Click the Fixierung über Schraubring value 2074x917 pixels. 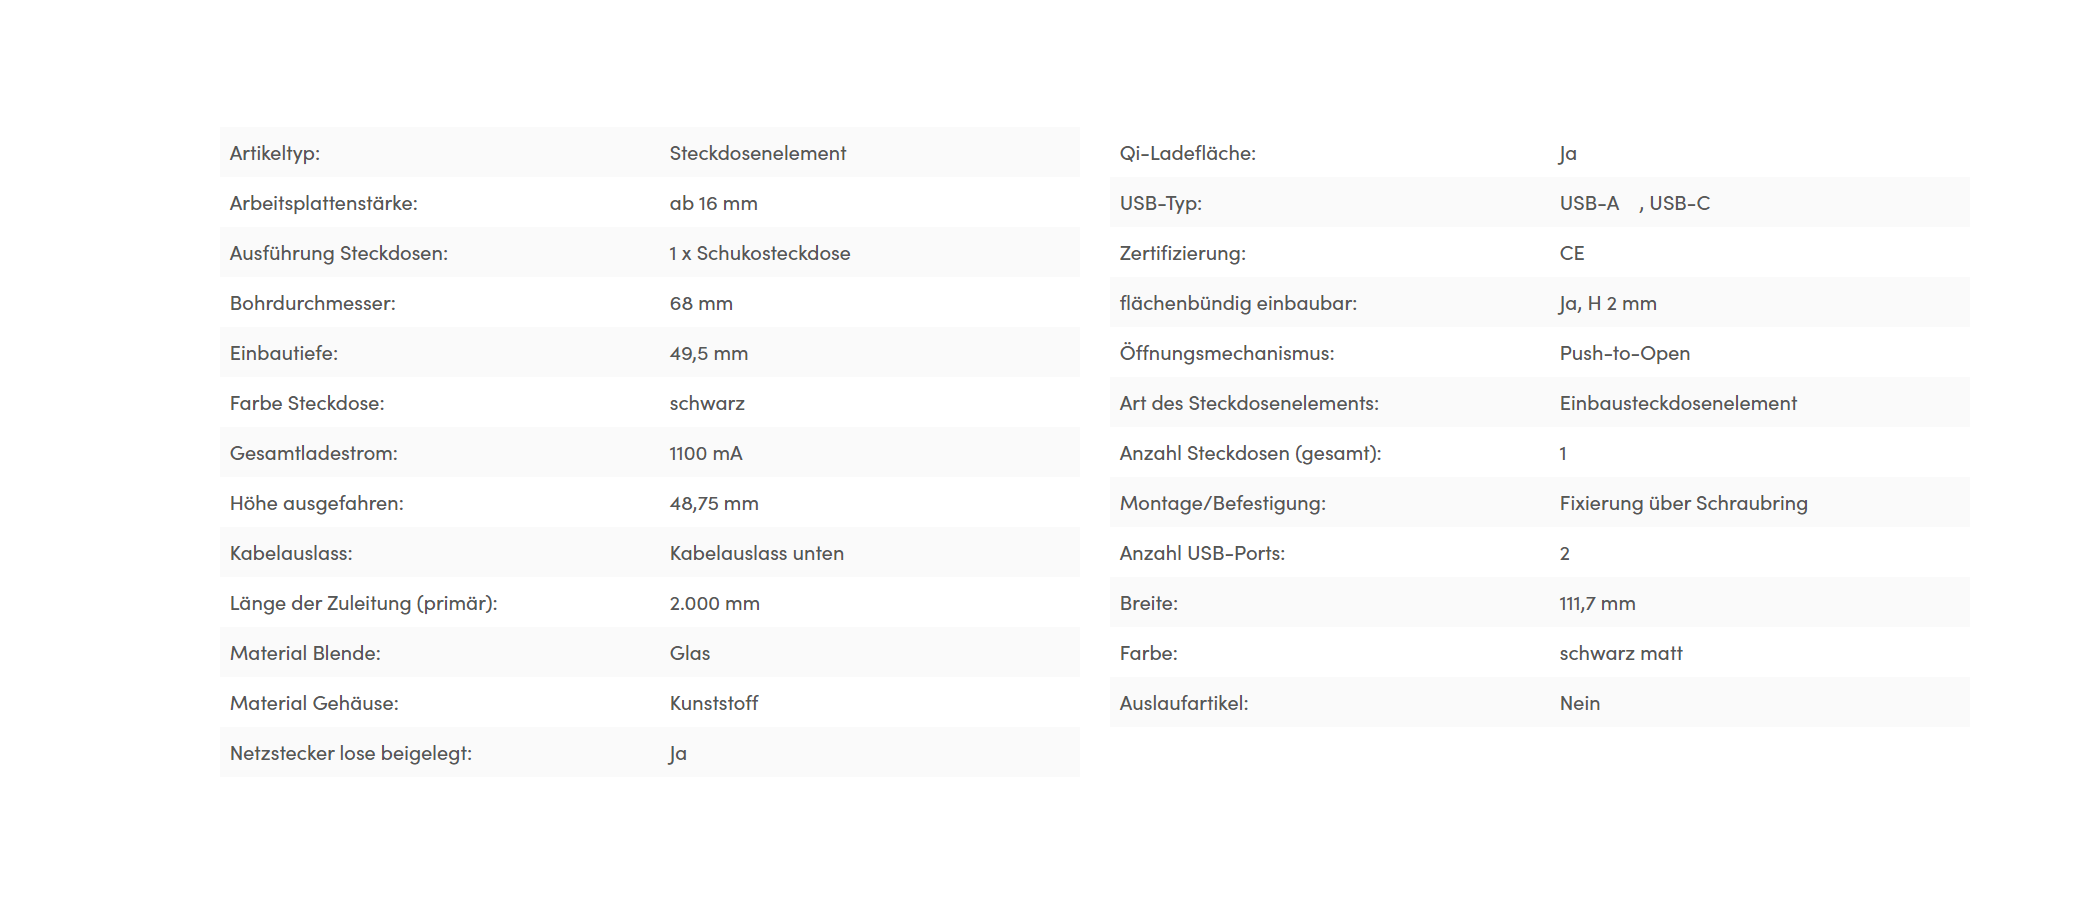(x=1683, y=503)
